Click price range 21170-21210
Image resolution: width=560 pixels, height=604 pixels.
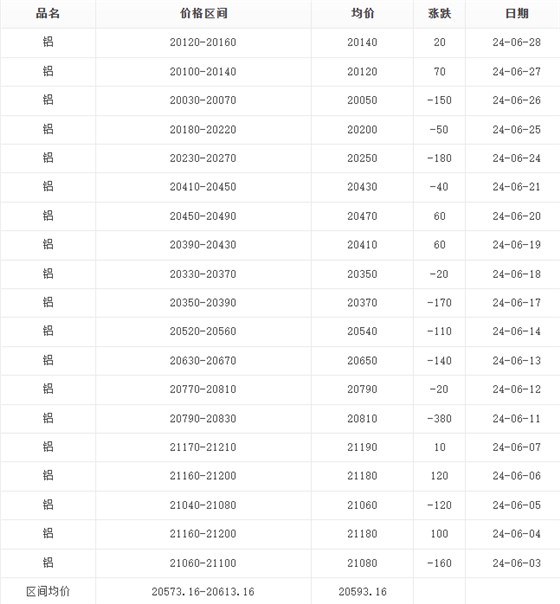[203, 447]
